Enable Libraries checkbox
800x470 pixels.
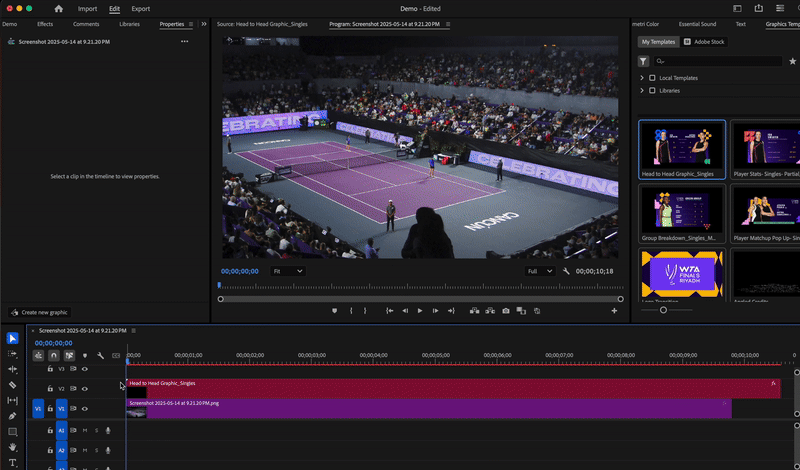[x=652, y=90]
